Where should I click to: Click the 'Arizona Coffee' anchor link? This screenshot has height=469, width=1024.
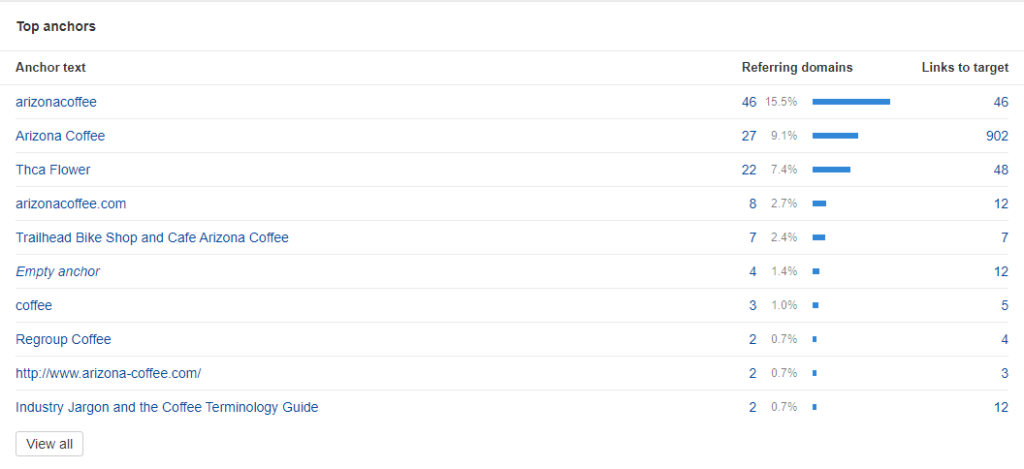60,136
